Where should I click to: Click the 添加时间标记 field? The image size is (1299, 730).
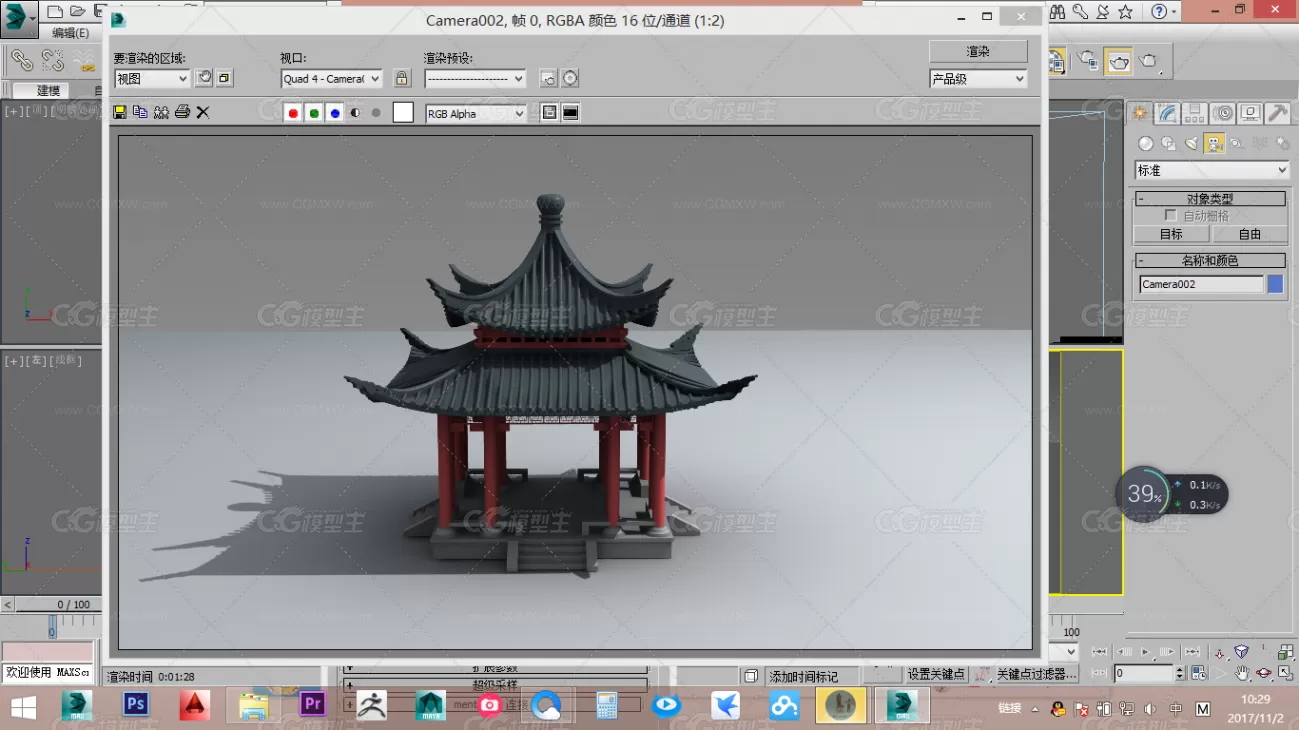click(x=811, y=676)
